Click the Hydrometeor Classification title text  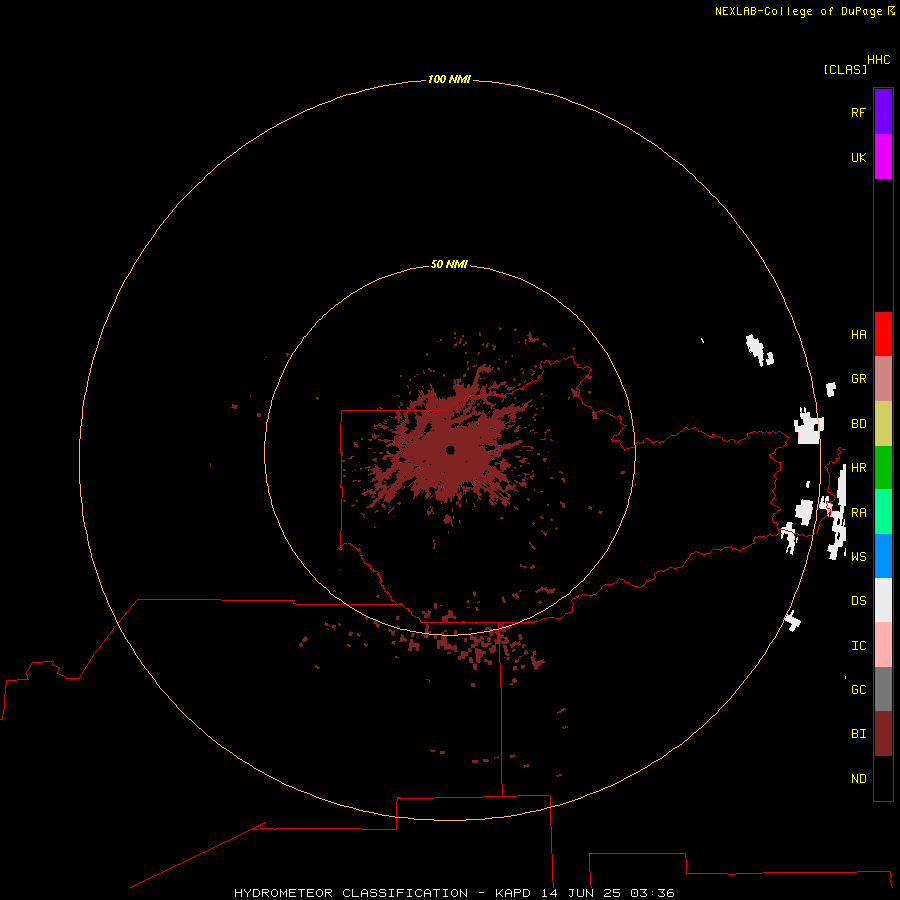pyautogui.click(x=351, y=893)
